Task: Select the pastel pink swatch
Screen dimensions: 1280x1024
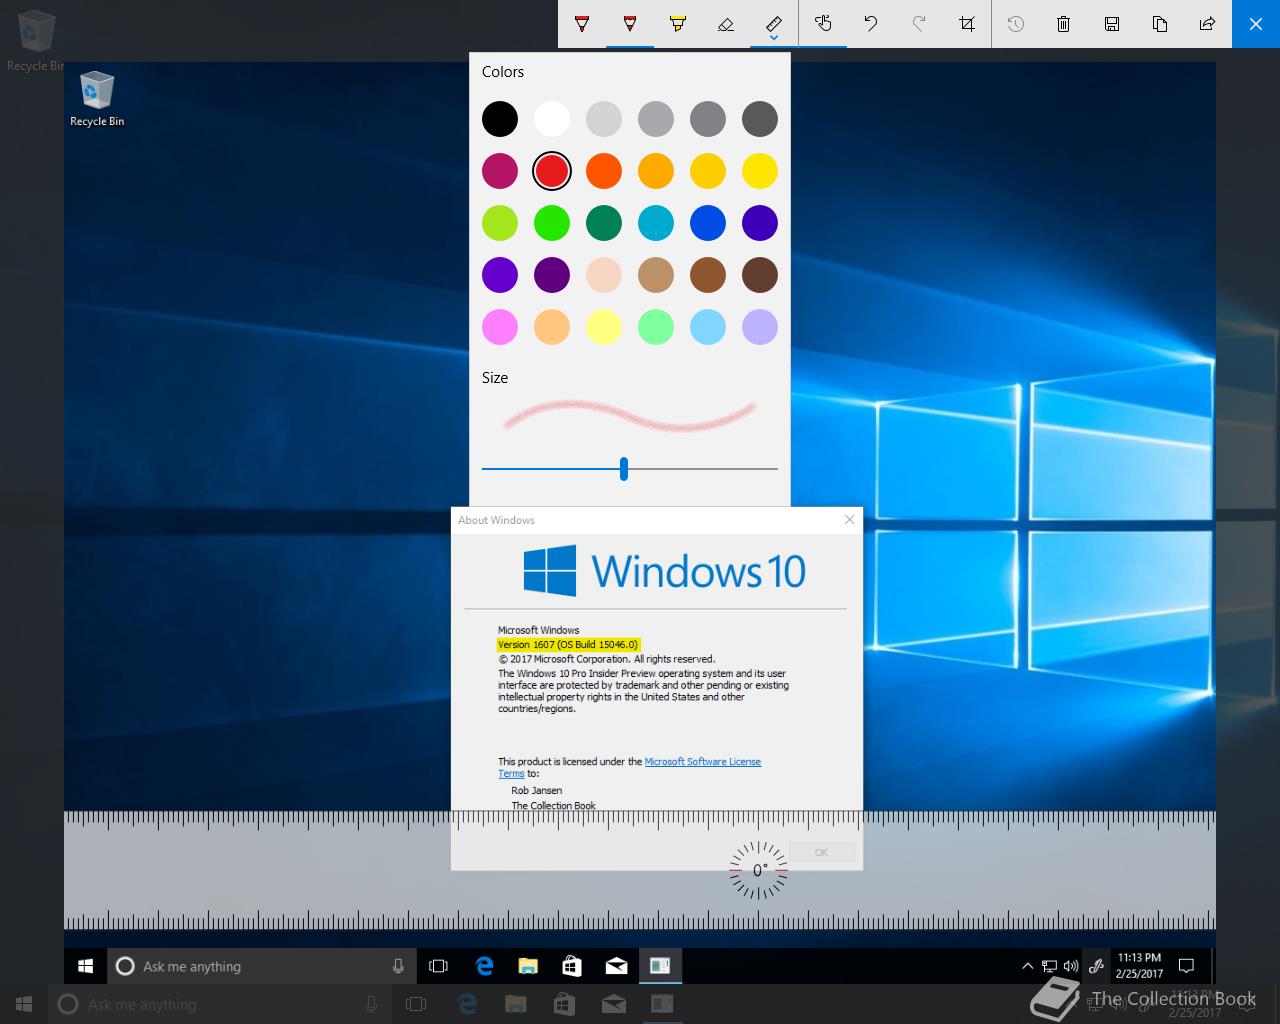Action: [x=500, y=327]
